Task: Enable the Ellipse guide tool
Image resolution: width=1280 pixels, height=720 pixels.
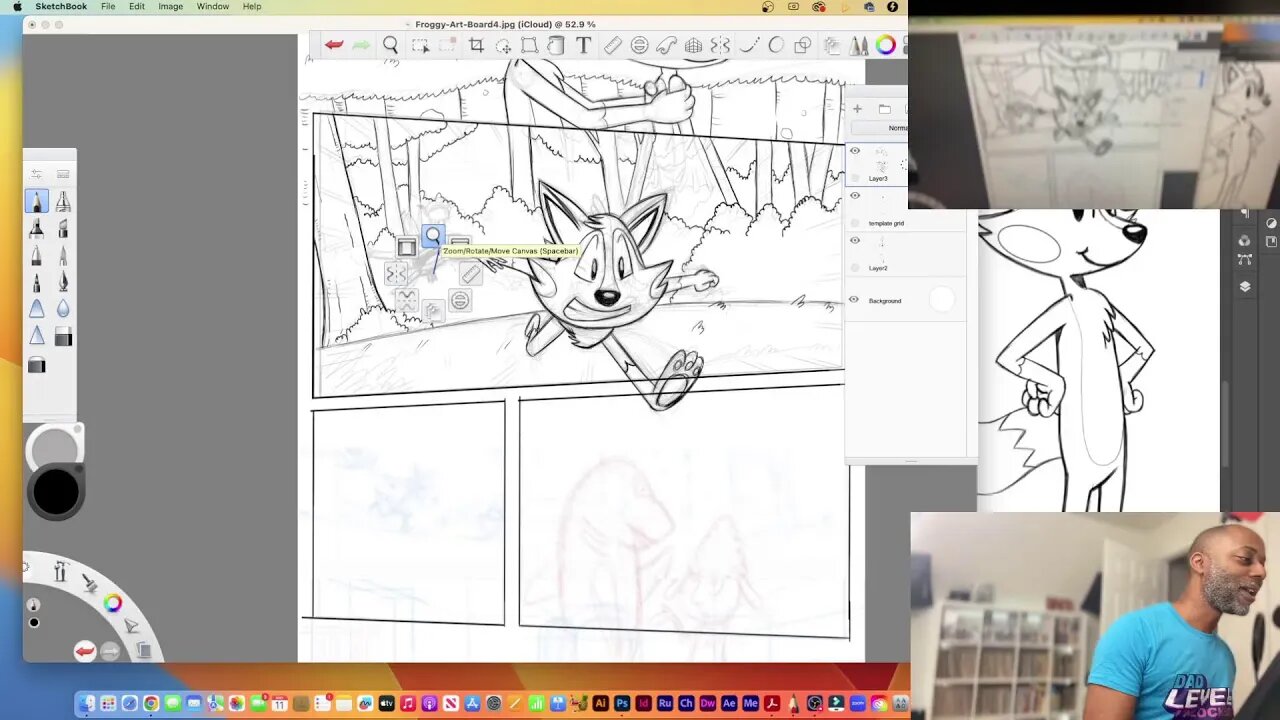Action: (x=640, y=45)
